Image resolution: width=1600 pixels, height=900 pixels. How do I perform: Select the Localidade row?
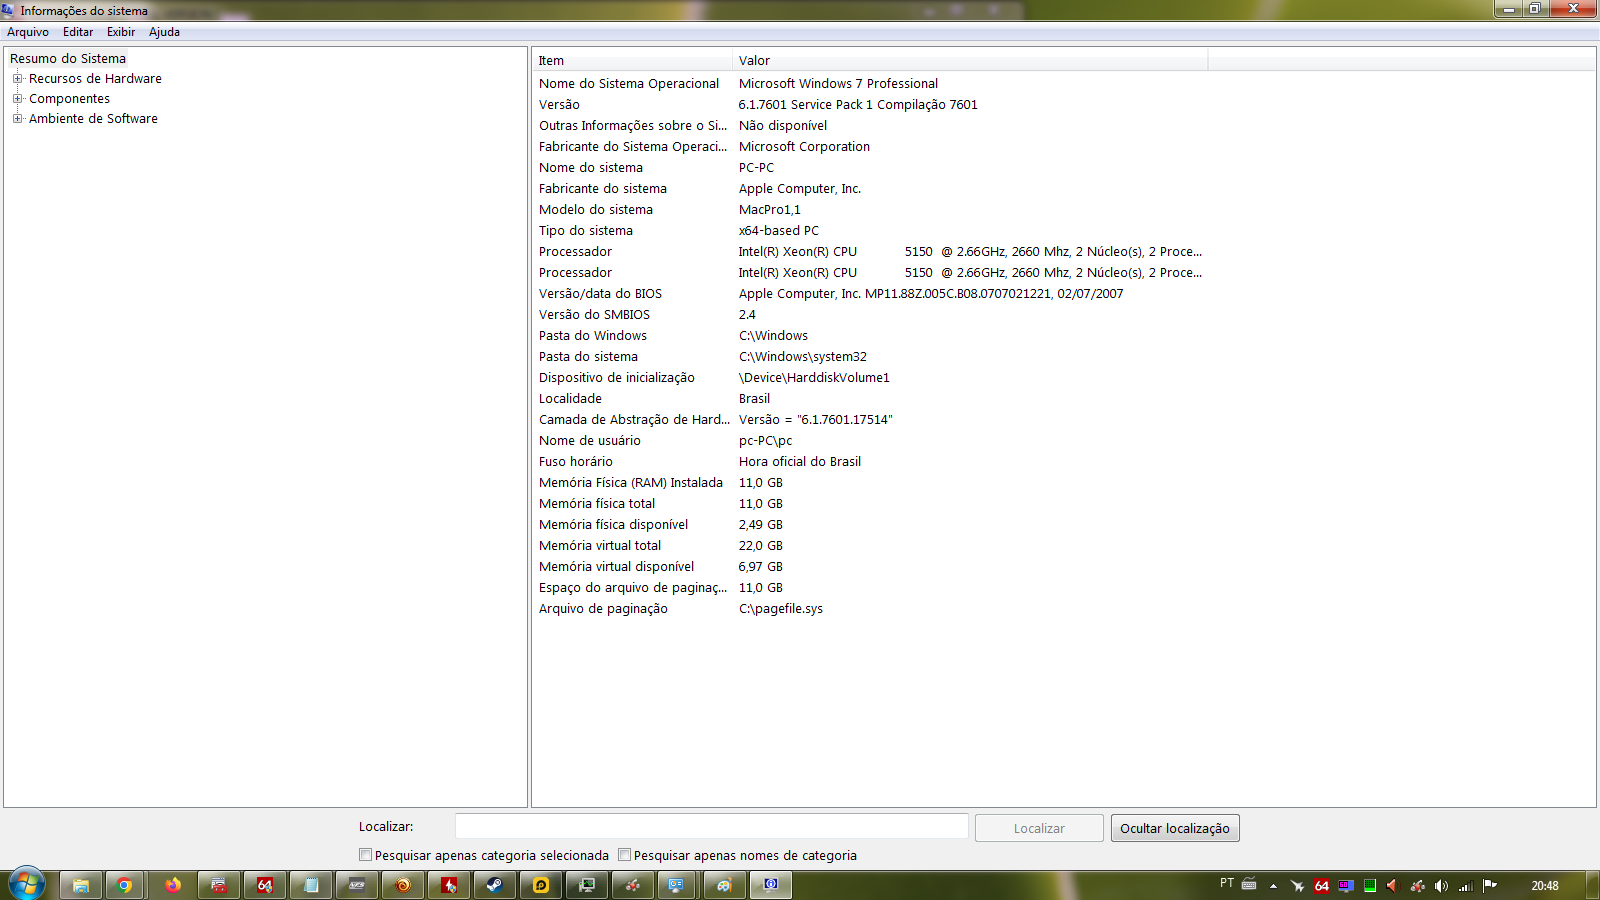(870, 399)
